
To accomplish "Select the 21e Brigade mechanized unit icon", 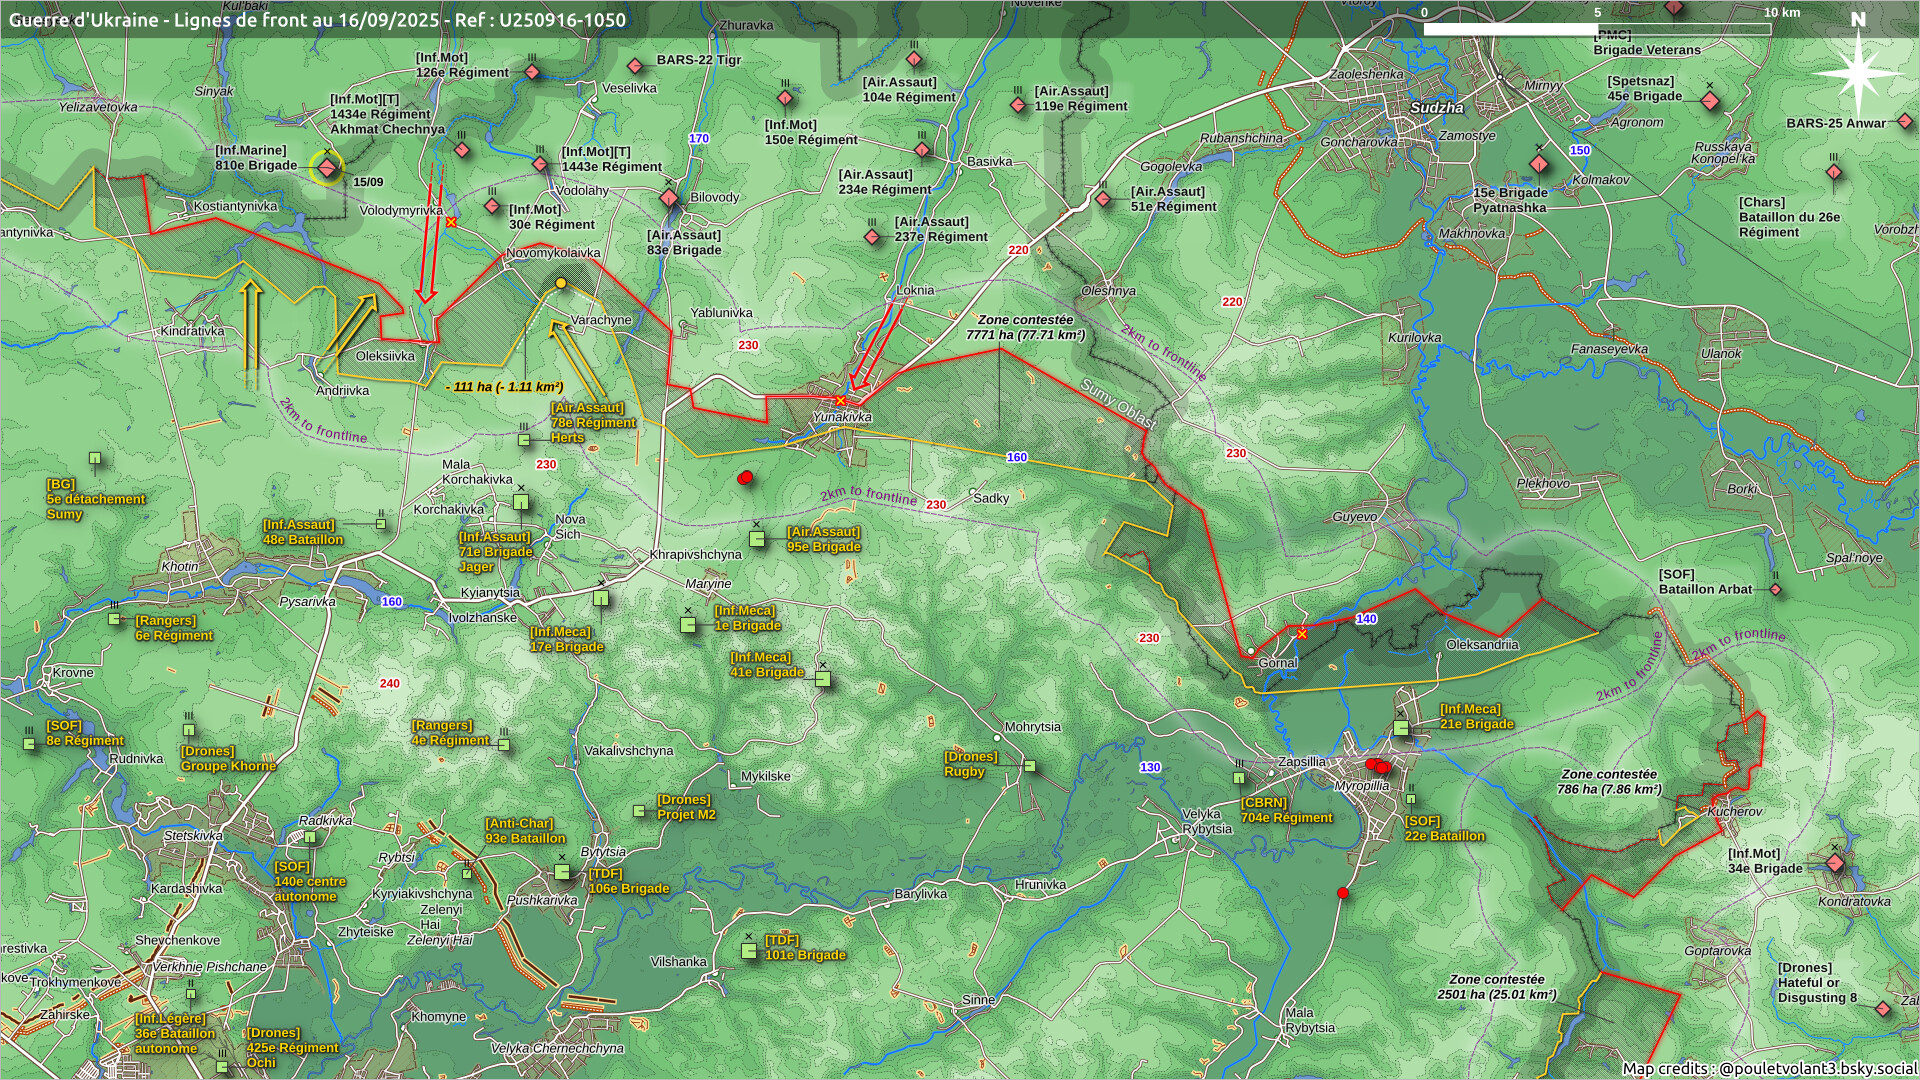I will click(x=1401, y=728).
